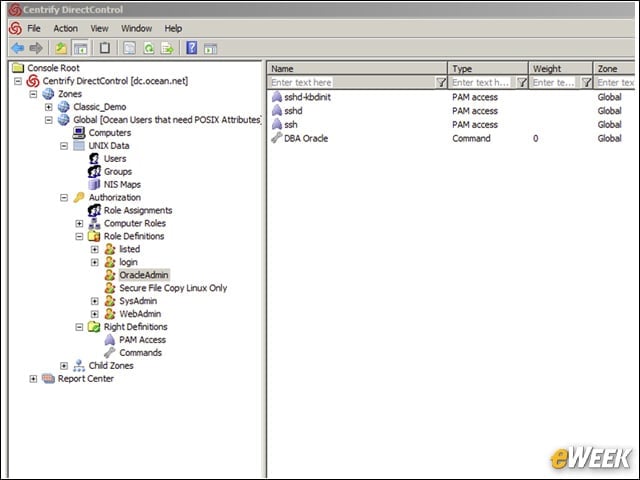Collapse the Global zone node
Image resolution: width=640 pixels, height=480 pixels.
pyautogui.click(x=49, y=120)
